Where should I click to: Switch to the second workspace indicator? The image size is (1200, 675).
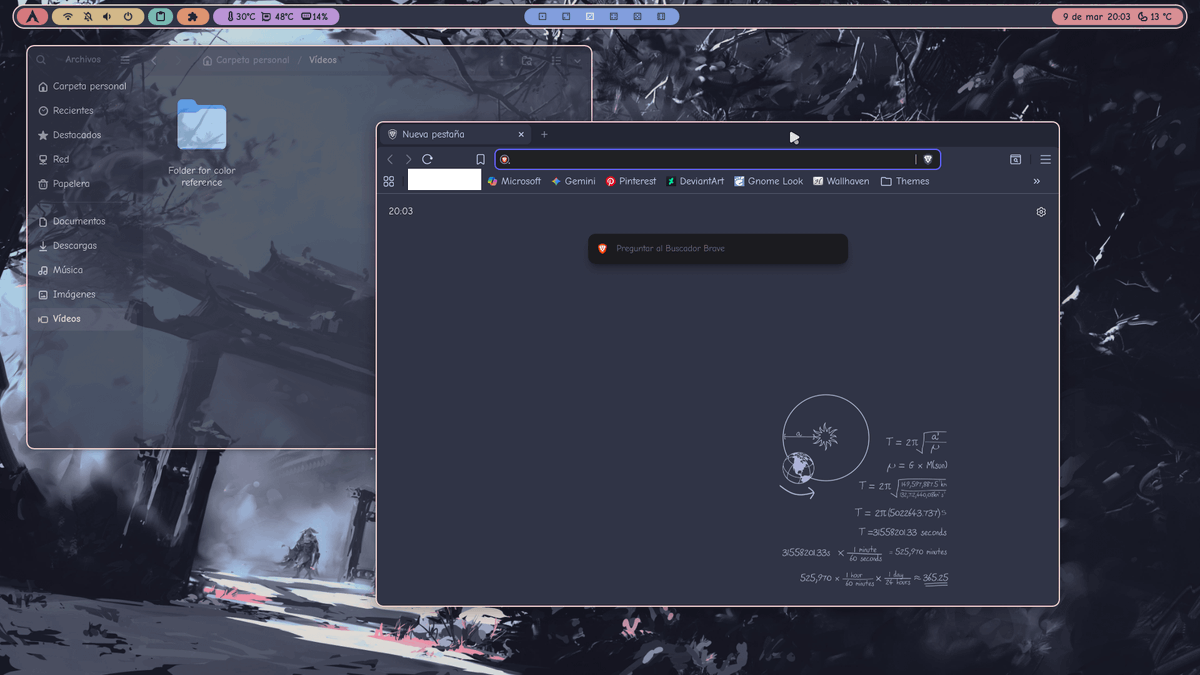tap(566, 17)
